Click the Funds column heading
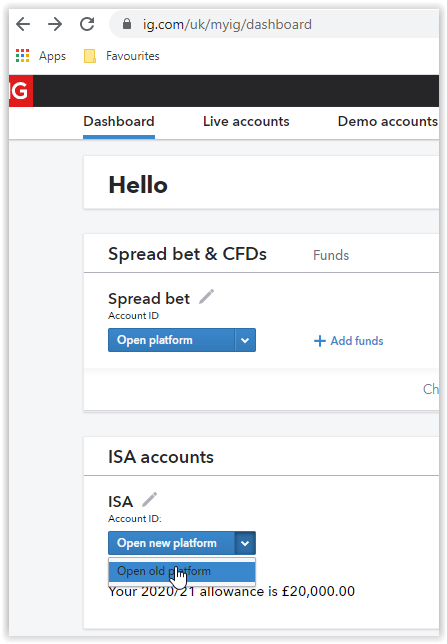The image size is (447, 644). tap(331, 255)
